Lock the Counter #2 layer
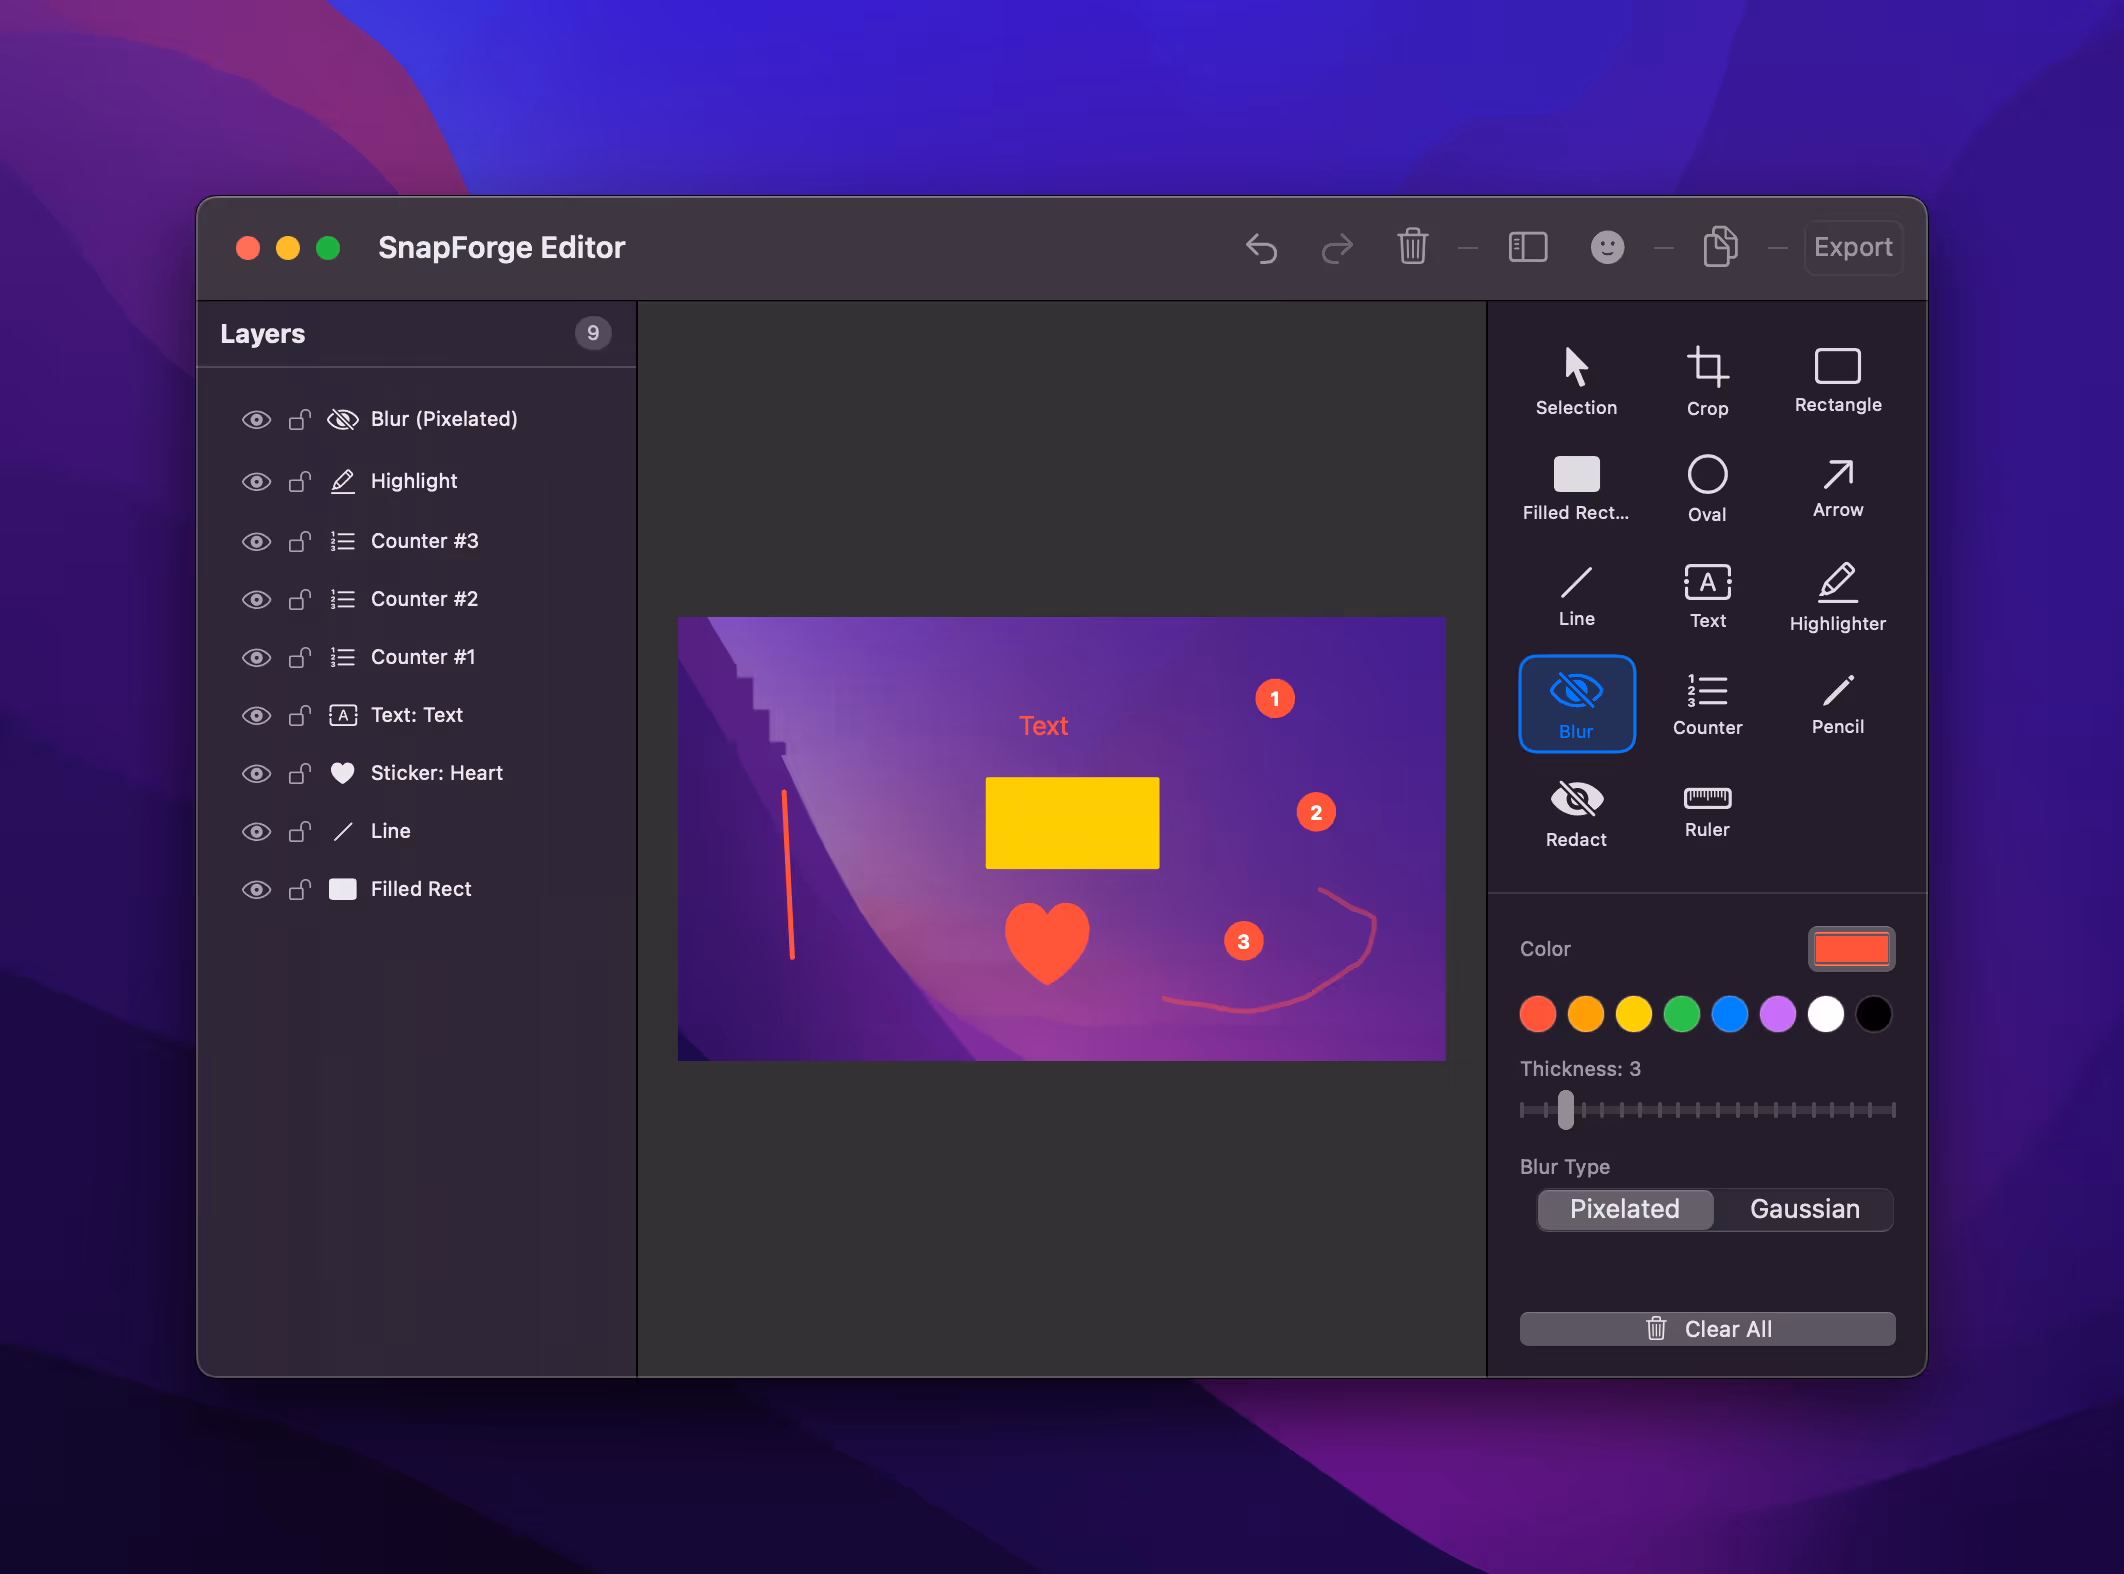 pyautogui.click(x=300, y=599)
